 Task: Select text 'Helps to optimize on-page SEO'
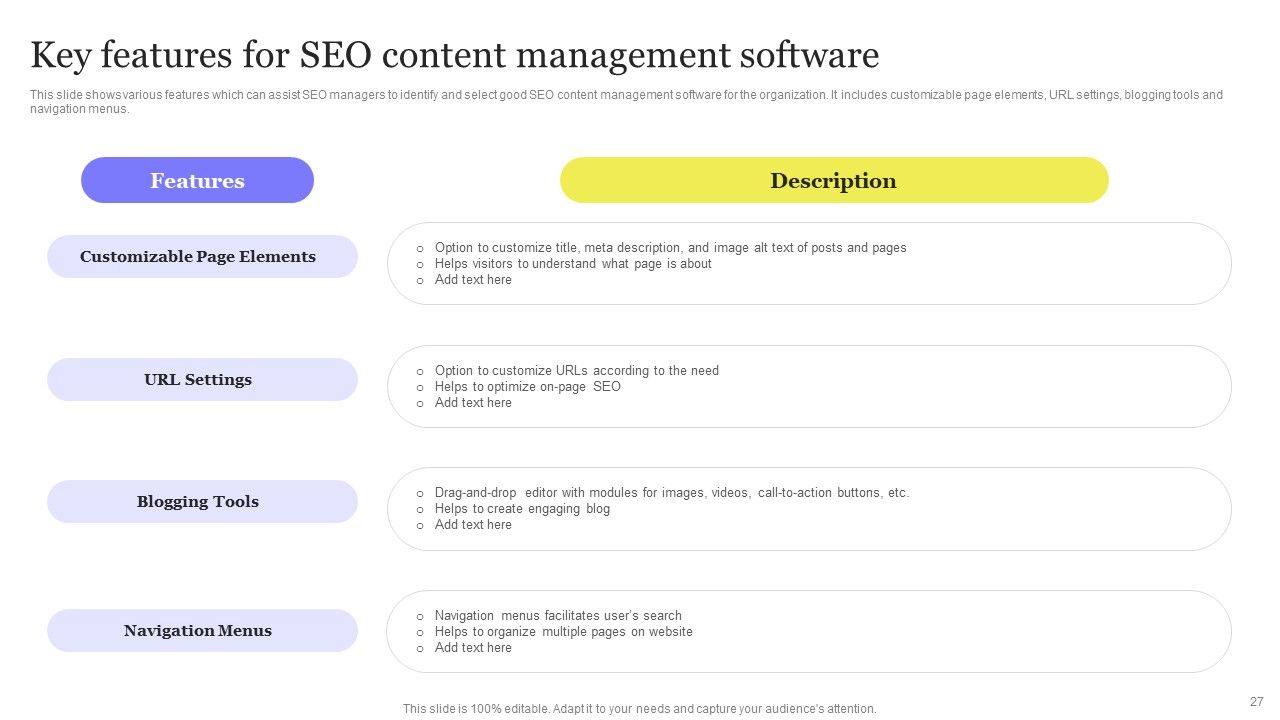528,387
